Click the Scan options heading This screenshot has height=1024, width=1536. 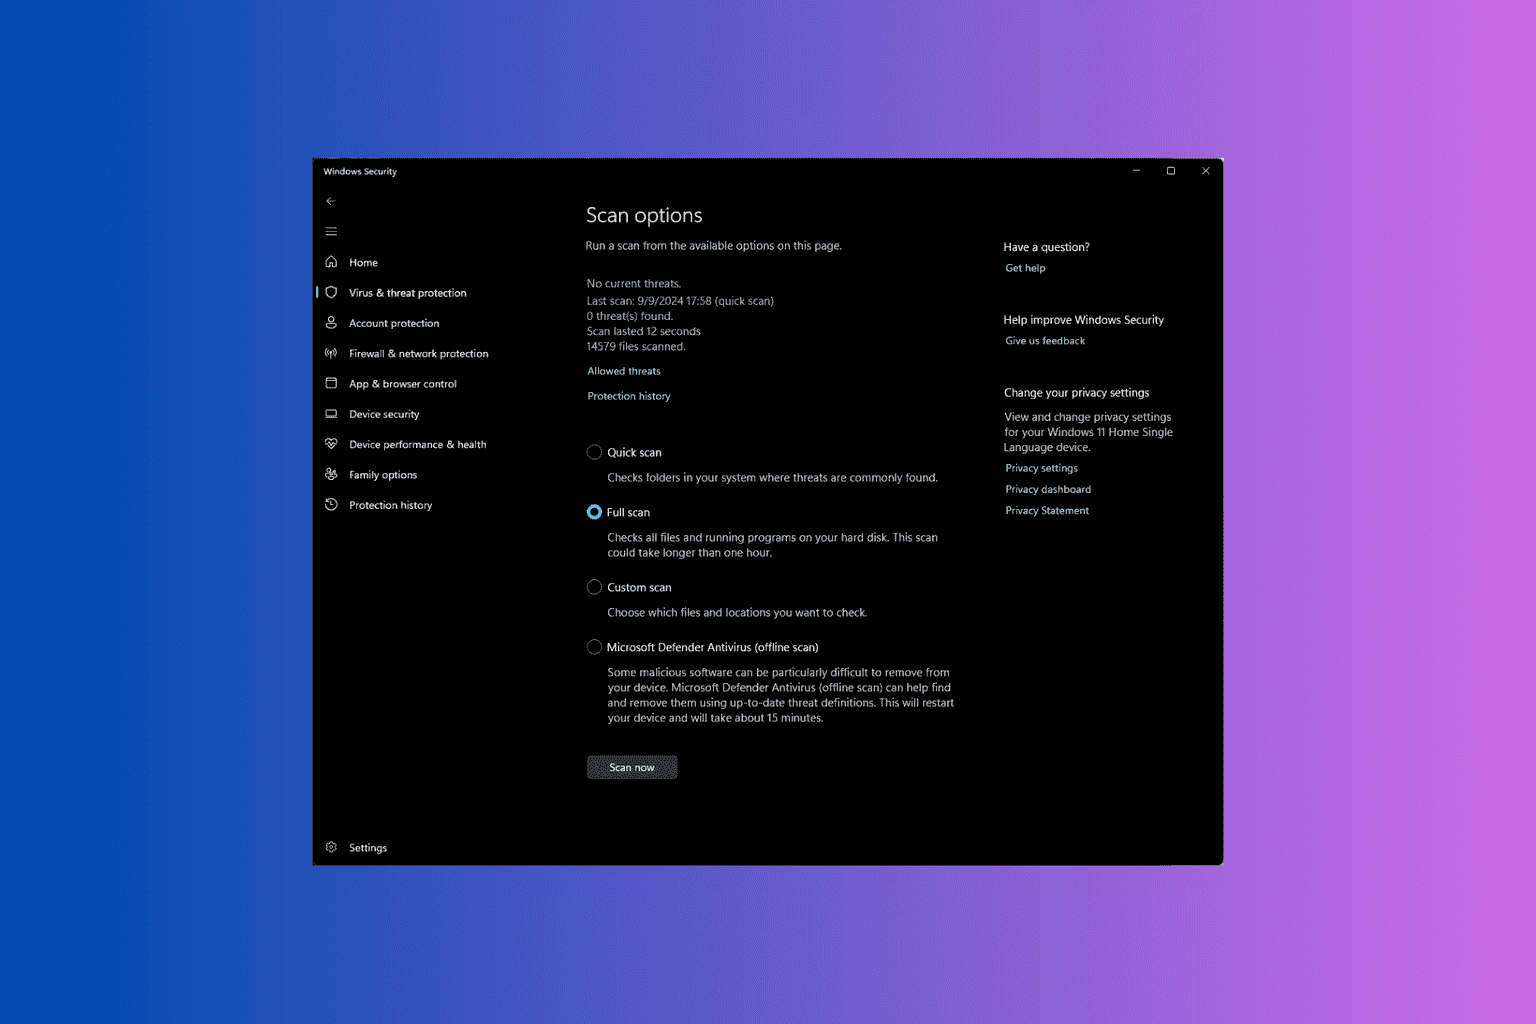tap(644, 215)
